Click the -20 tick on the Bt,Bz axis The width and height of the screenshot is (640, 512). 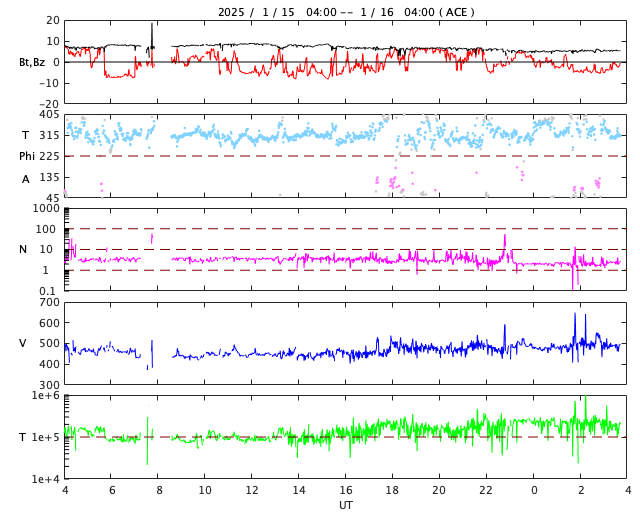[x=47, y=103]
